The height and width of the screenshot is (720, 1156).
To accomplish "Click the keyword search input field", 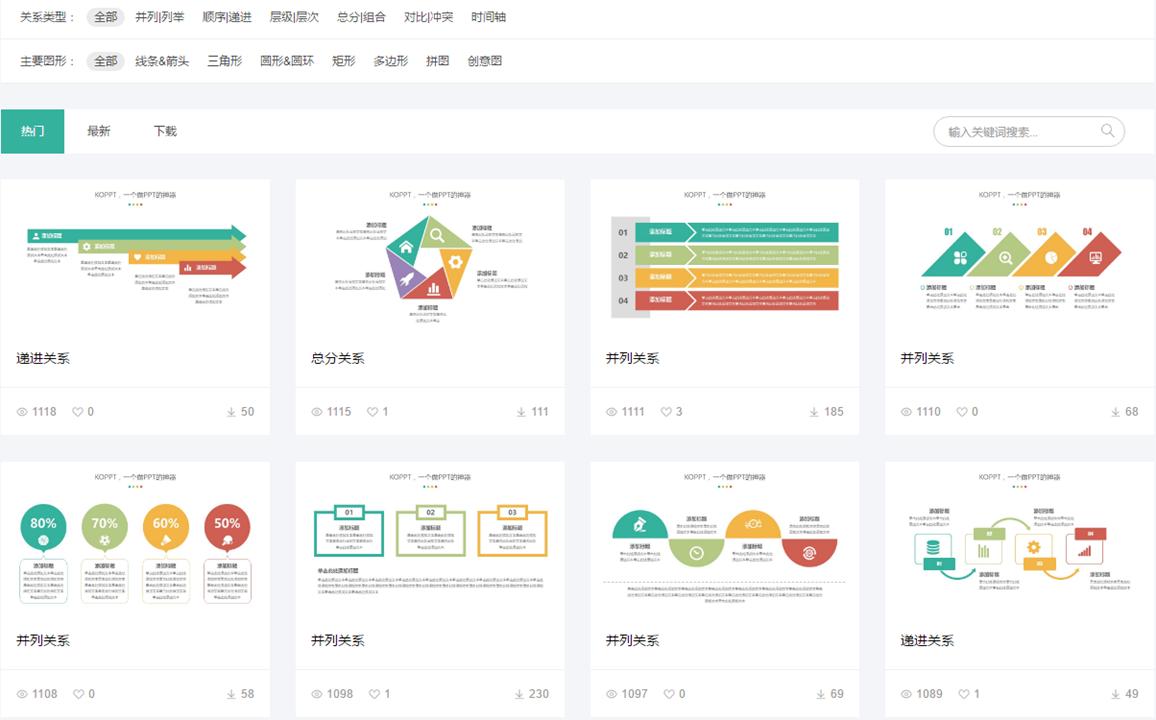I will click(x=1020, y=130).
